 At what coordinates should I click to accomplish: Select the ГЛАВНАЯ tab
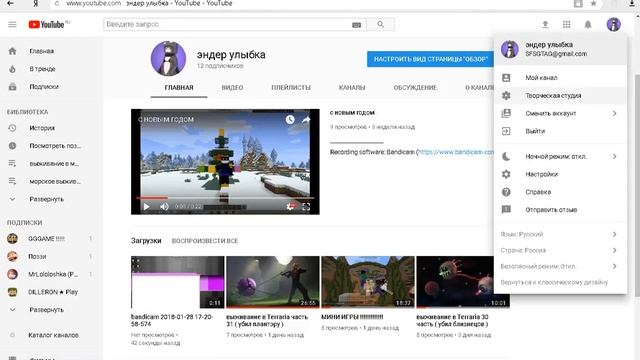(x=179, y=87)
